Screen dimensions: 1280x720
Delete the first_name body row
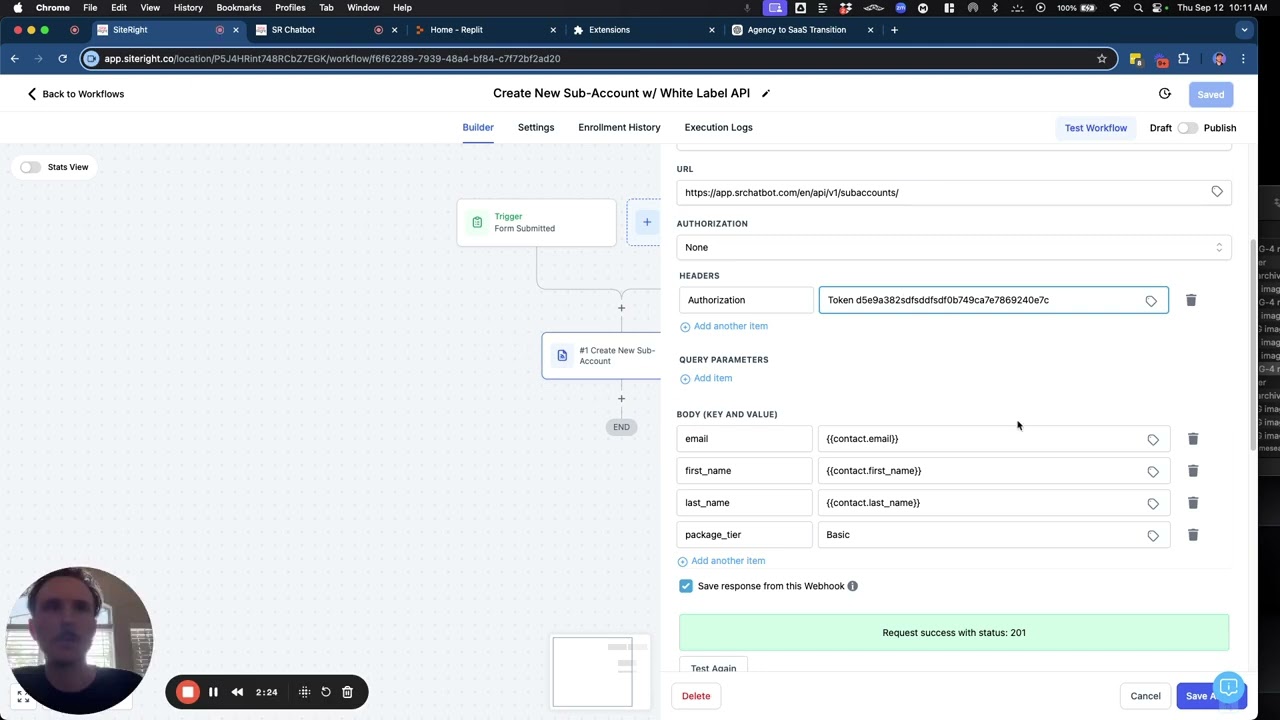pyautogui.click(x=1193, y=471)
